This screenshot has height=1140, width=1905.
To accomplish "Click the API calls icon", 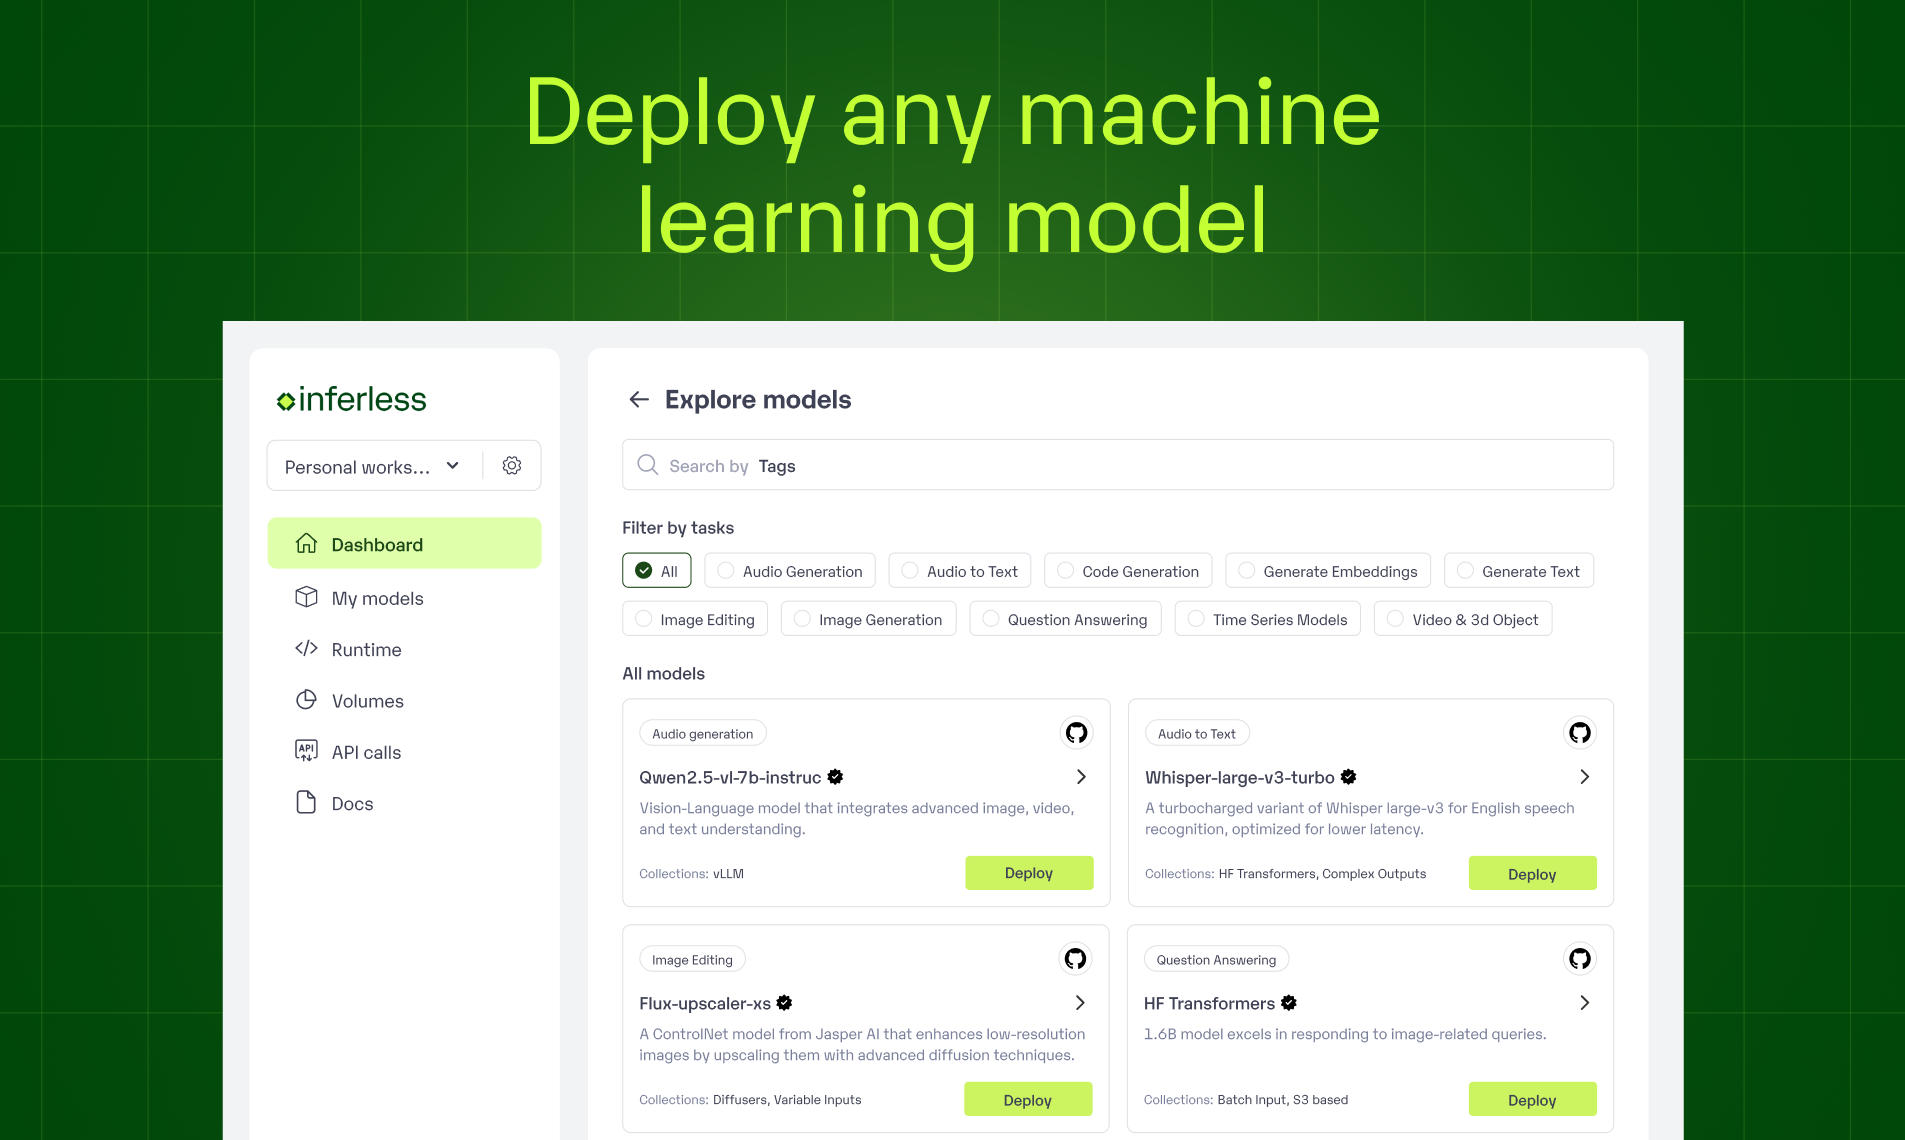I will (x=306, y=751).
